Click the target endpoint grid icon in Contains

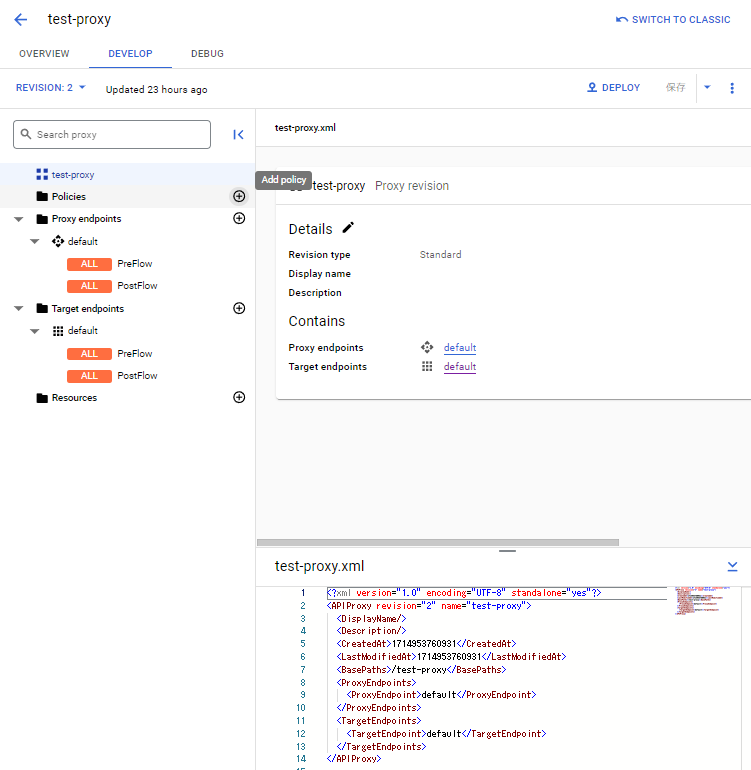(x=427, y=366)
